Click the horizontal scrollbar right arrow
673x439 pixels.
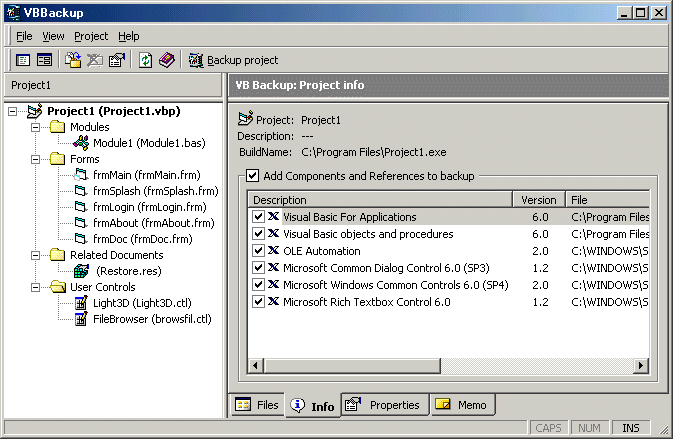(x=641, y=366)
